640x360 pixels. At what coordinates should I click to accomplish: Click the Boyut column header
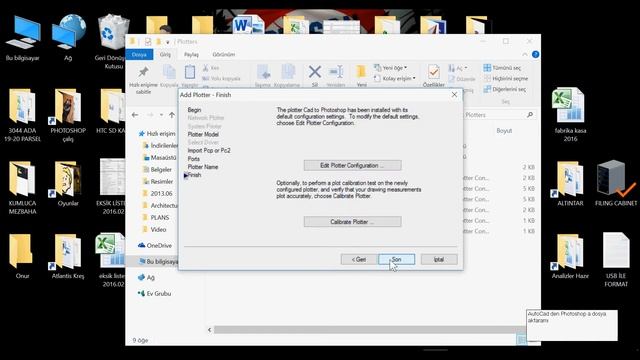point(504,131)
